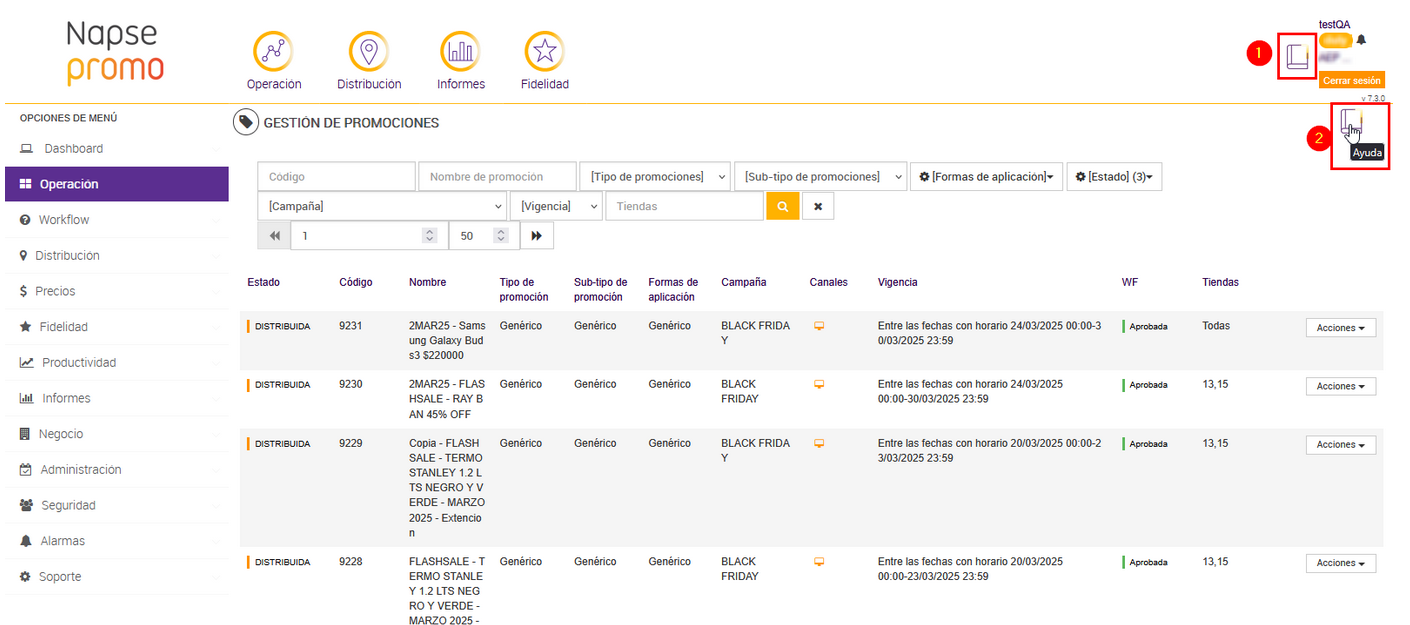Expand the Tipo de promociones dropdown

pos(655,177)
